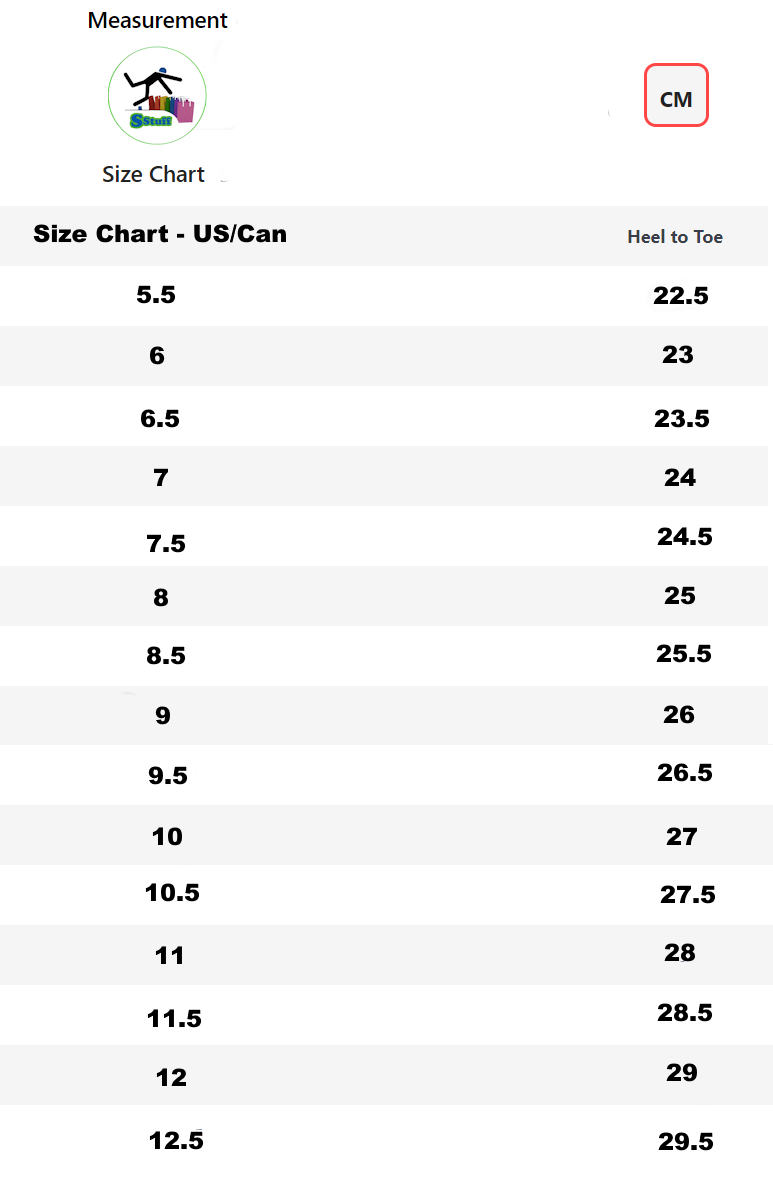The width and height of the screenshot is (773, 1182).
Task: Select the 22.5 heel to toe value
Action: click(x=681, y=295)
